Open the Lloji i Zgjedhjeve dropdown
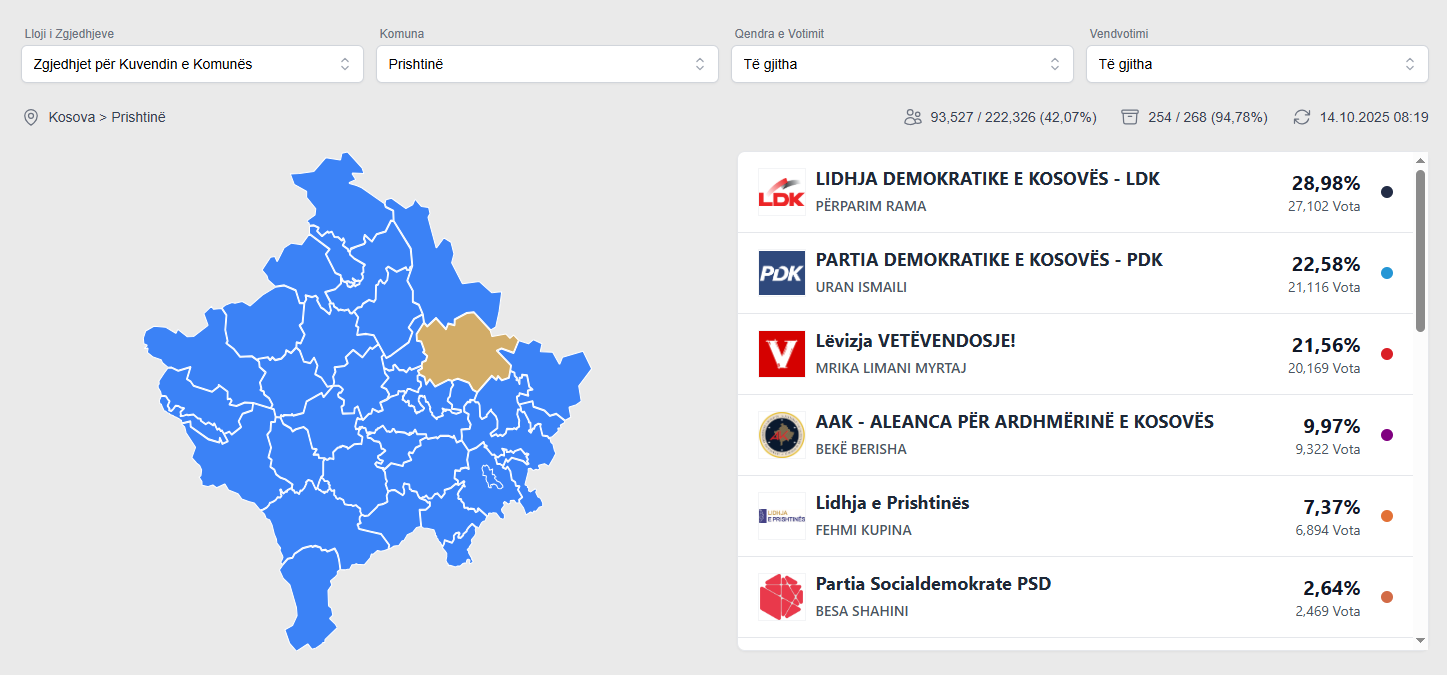Screen dimensions: 1447x675 (x=192, y=64)
